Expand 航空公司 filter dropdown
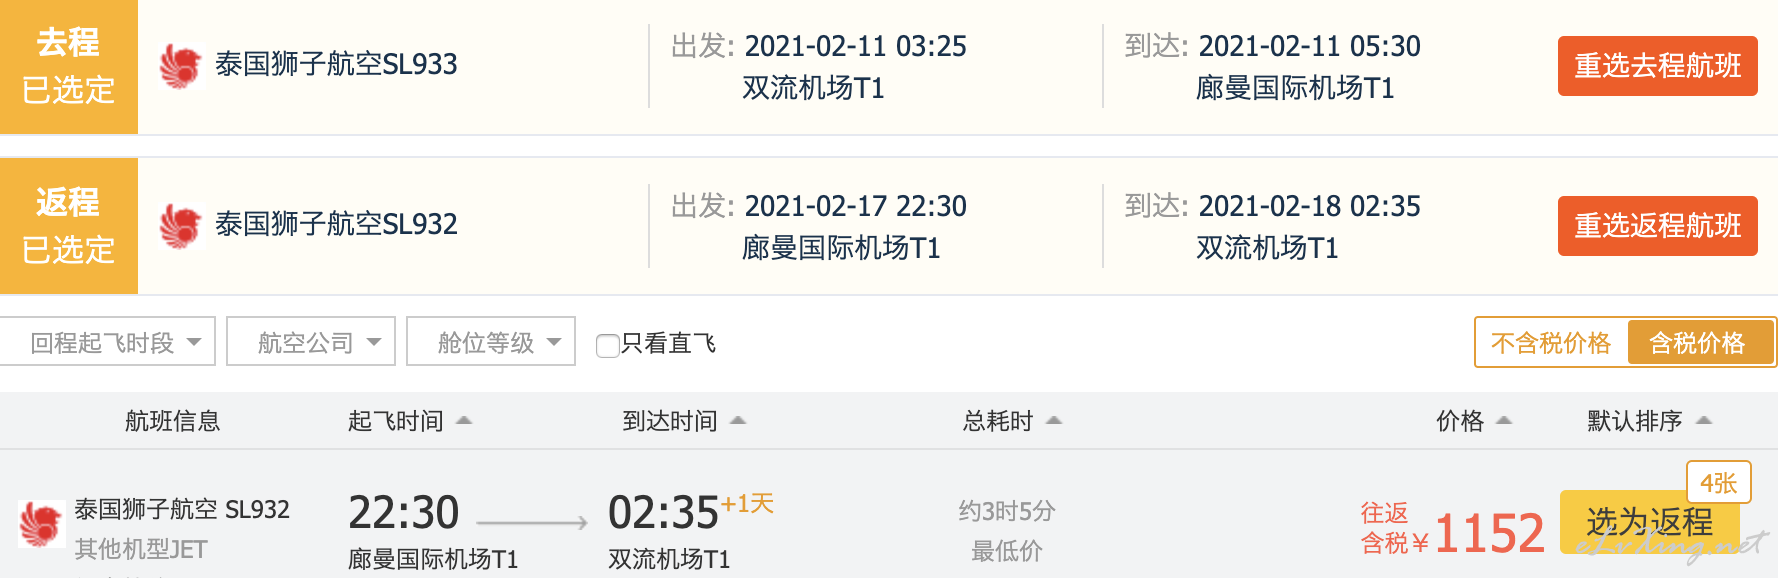 tap(311, 342)
